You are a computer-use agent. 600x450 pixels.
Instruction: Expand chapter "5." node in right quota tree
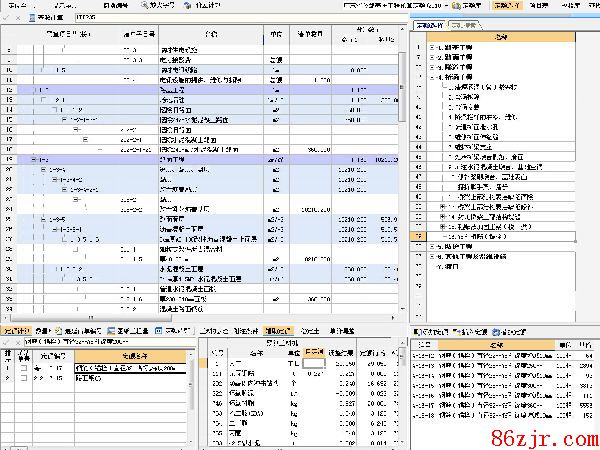tap(431, 246)
